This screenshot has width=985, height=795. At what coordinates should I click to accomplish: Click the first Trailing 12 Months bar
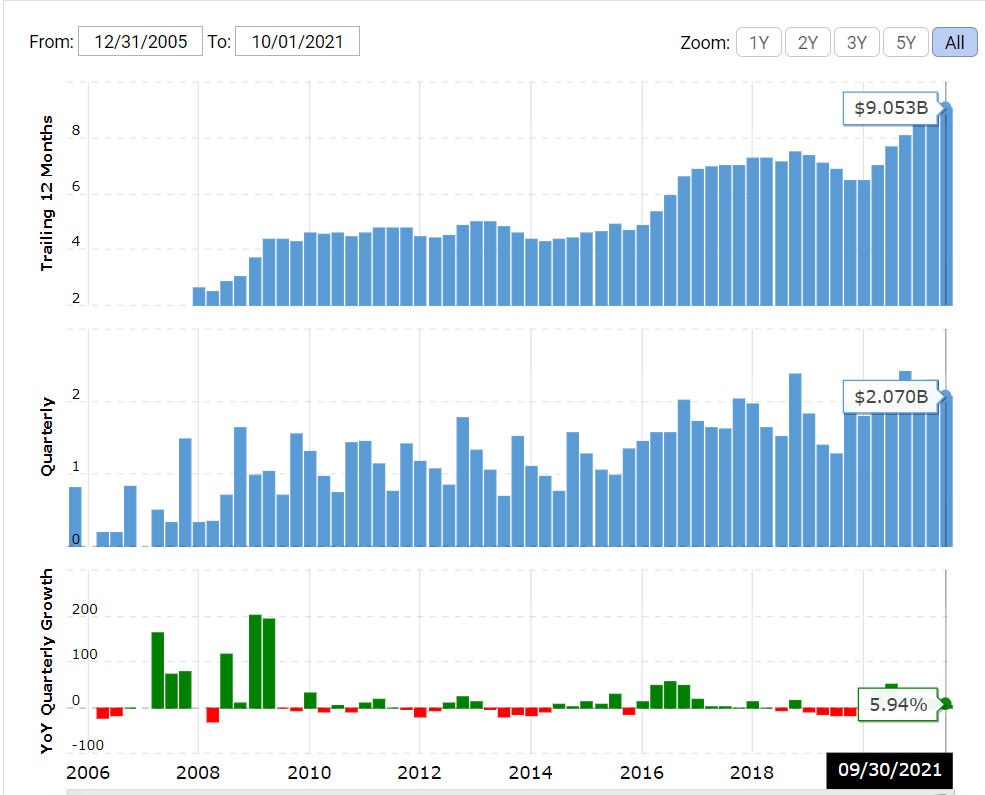pyautogui.click(x=199, y=296)
